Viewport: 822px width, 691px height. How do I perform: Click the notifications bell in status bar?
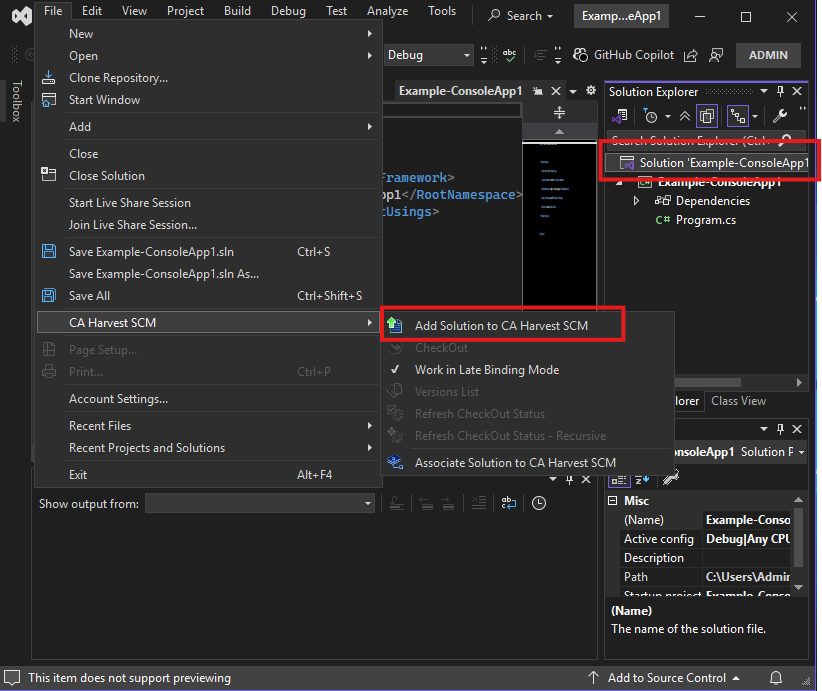tap(776, 678)
